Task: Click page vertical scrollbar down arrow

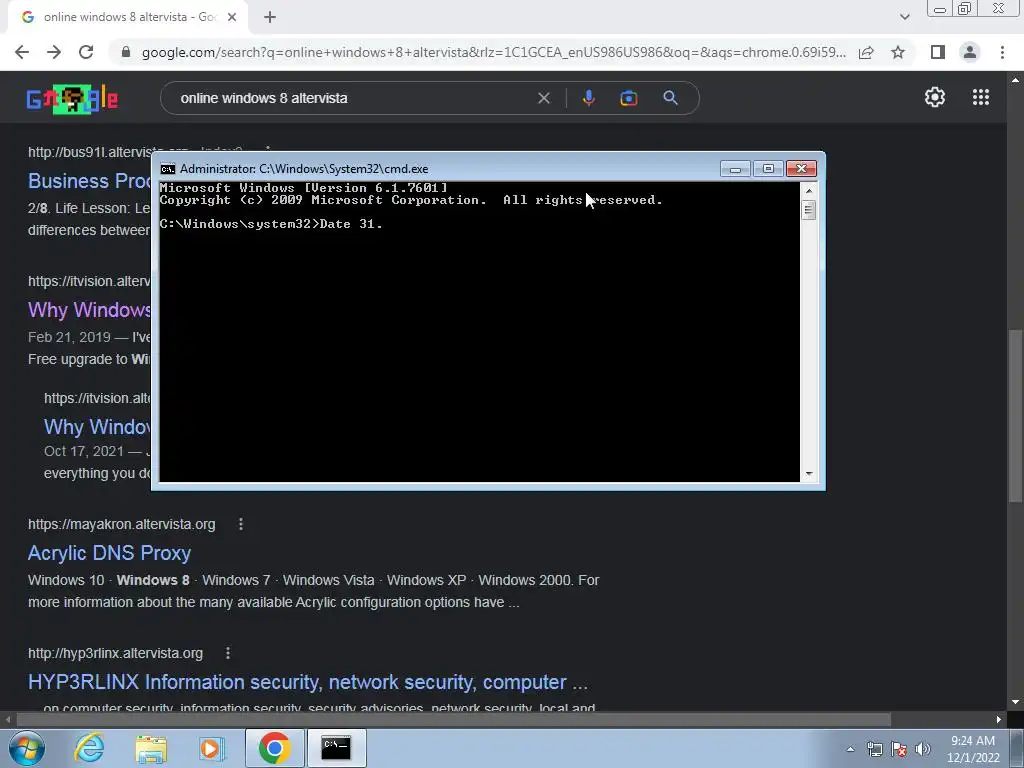Action: [1015, 703]
